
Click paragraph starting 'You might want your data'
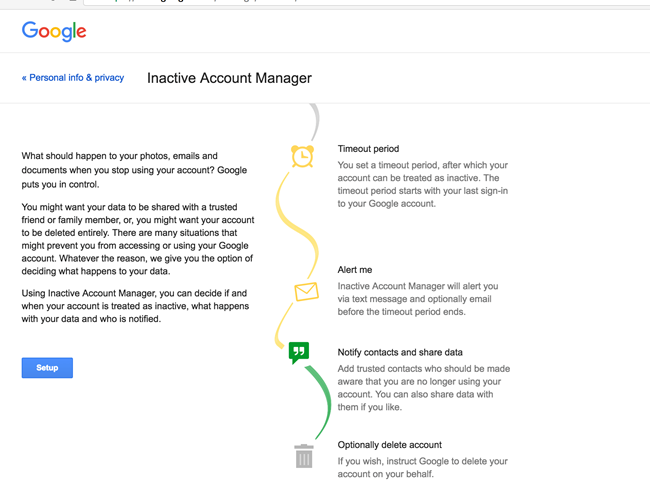click(138, 239)
